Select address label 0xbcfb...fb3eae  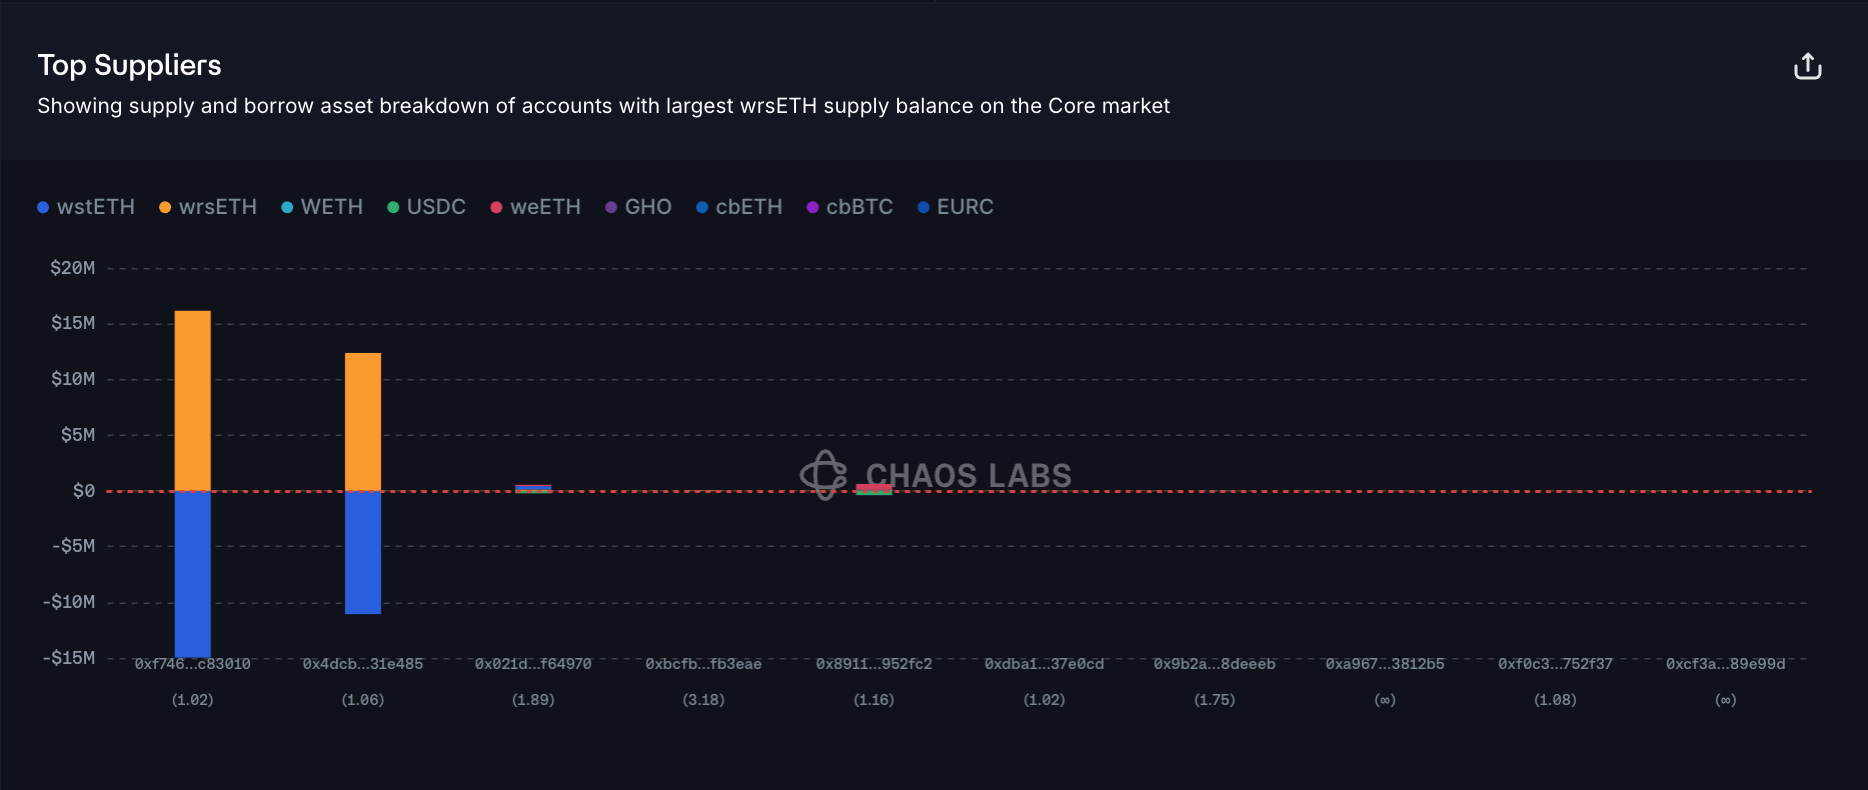click(703, 664)
